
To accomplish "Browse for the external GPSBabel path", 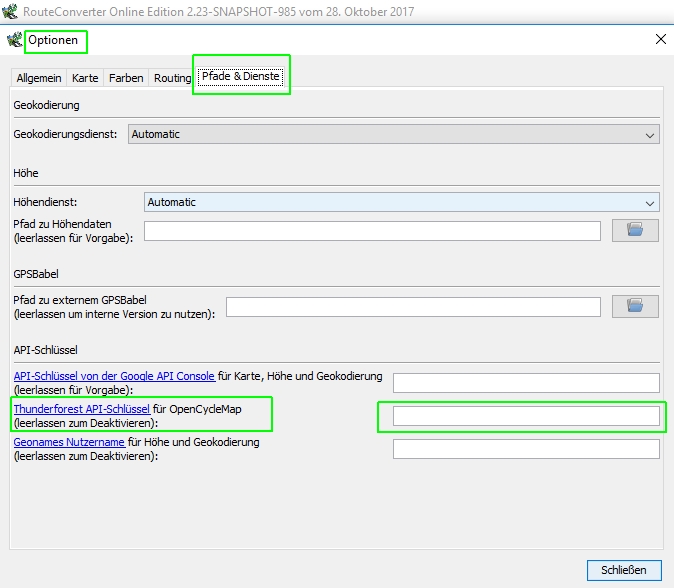I will pos(635,307).
